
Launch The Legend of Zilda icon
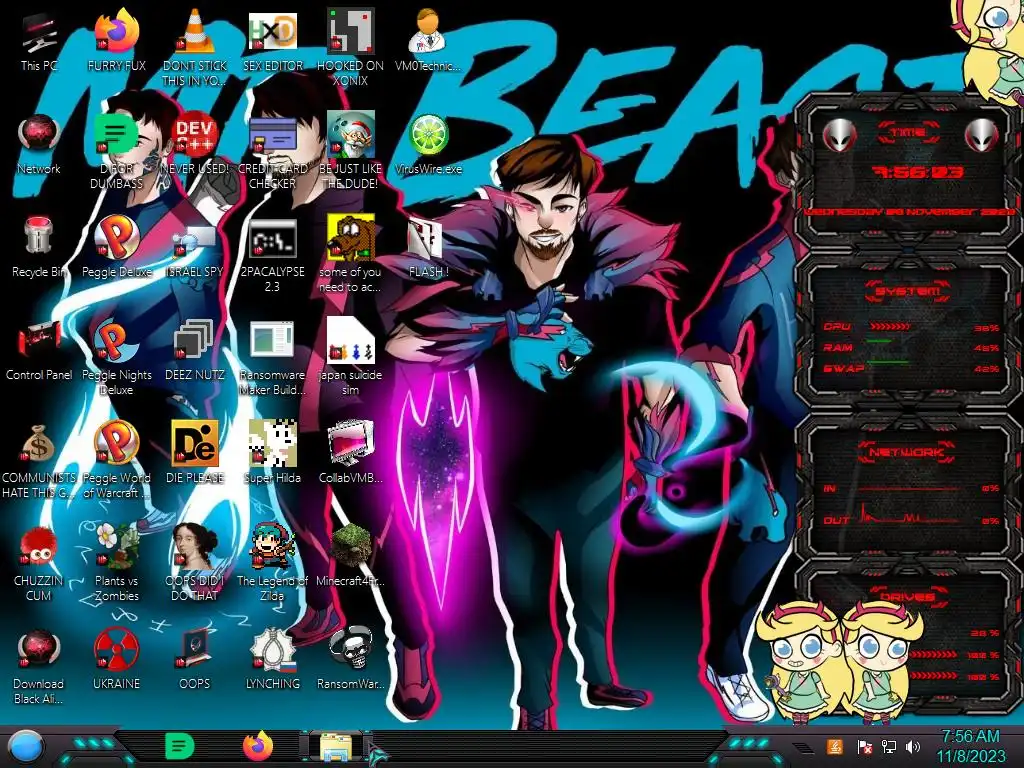point(272,564)
